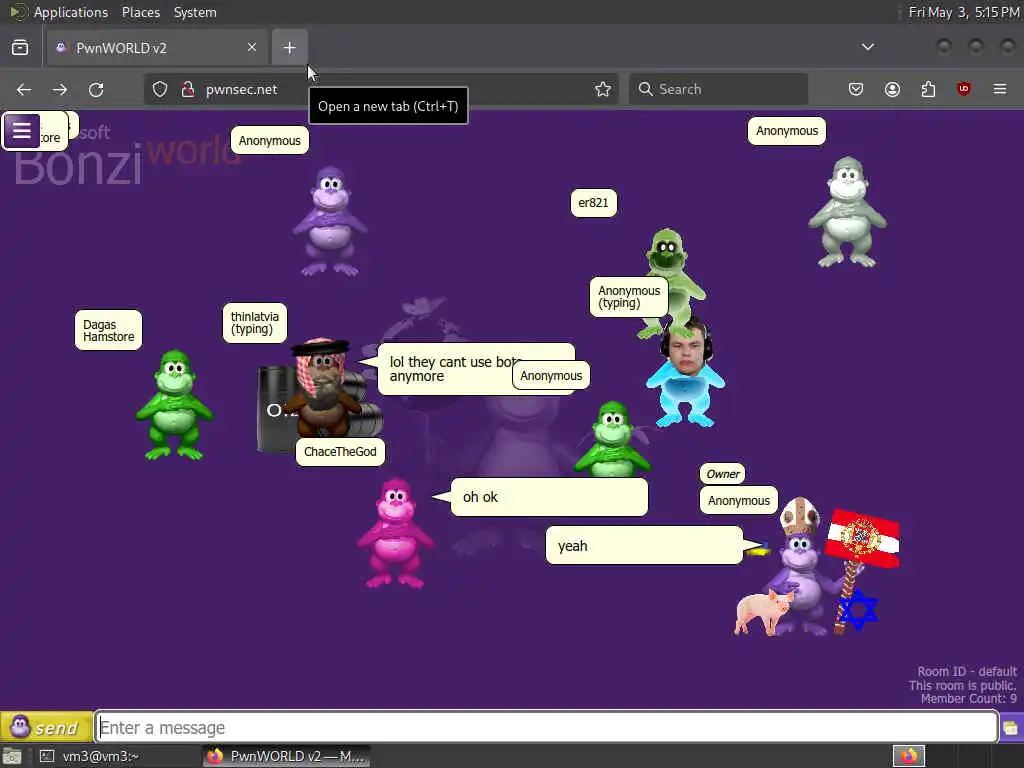Click the purple Bonzi under Anonymous tag
Viewport: 1024px width, 768px height.
click(x=330, y=221)
